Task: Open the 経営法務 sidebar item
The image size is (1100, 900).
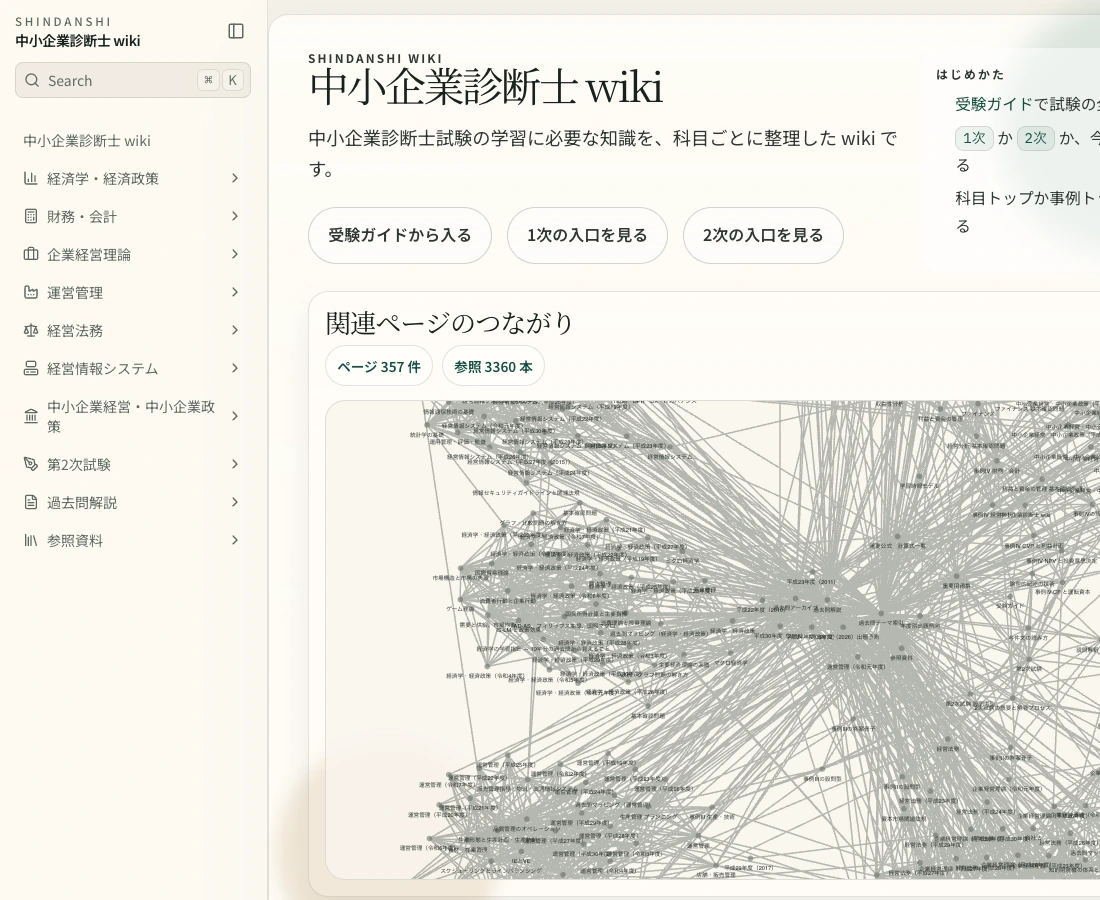Action: click(x=74, y=330)
